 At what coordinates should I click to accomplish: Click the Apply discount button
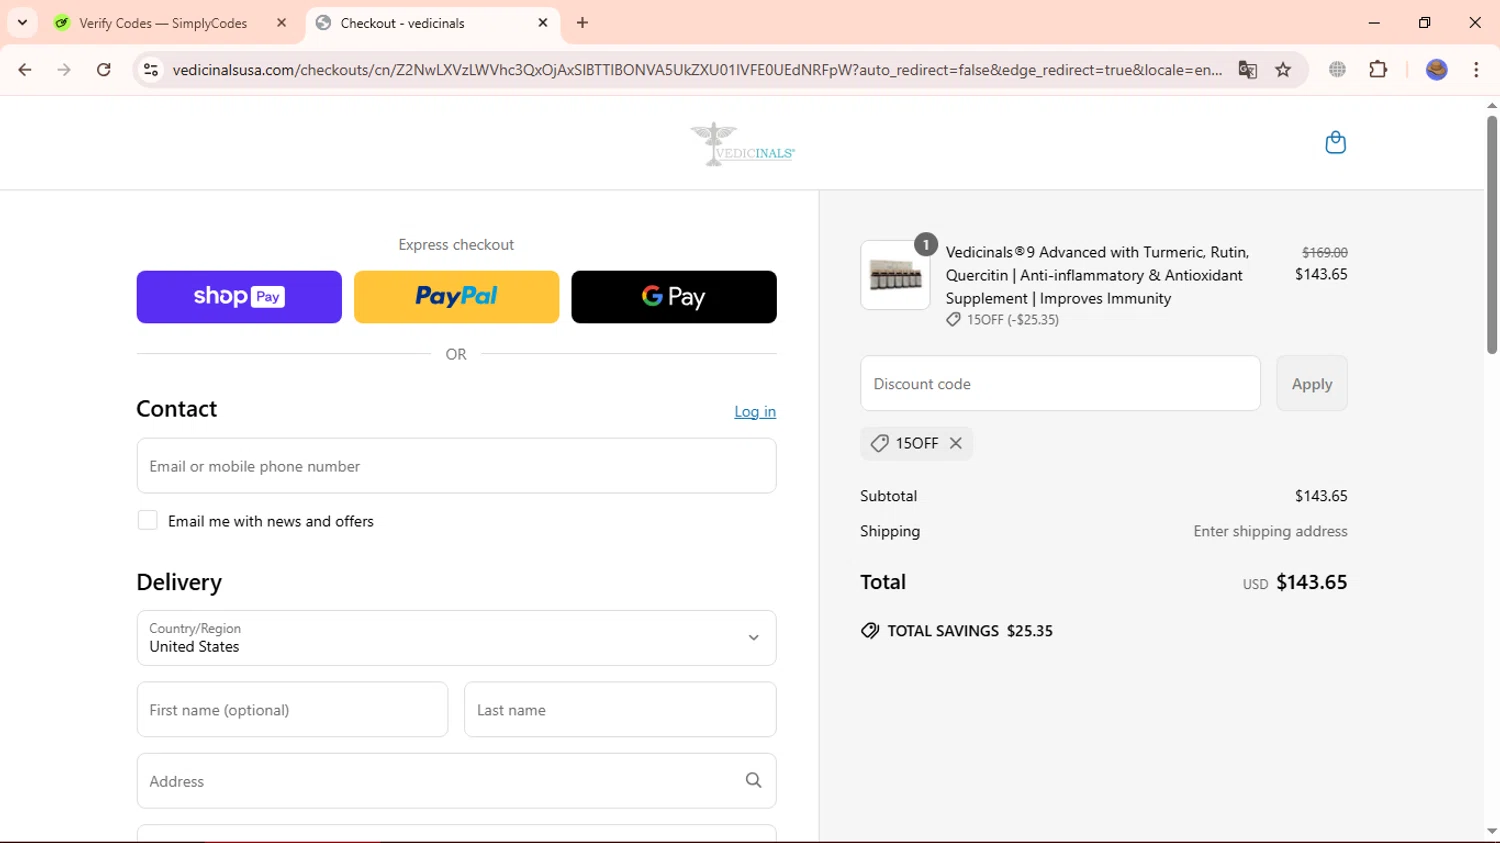pos(1312,383)
